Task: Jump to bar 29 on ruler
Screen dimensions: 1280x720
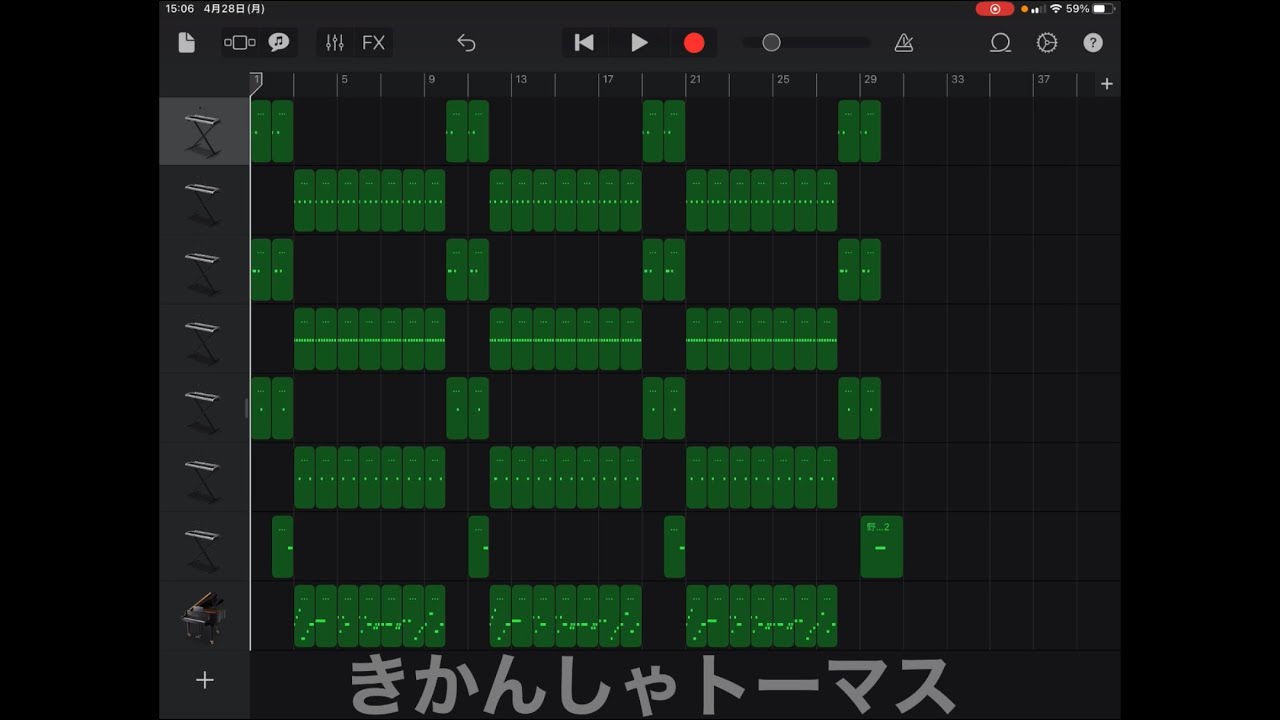Action: (x=870, y=79)
